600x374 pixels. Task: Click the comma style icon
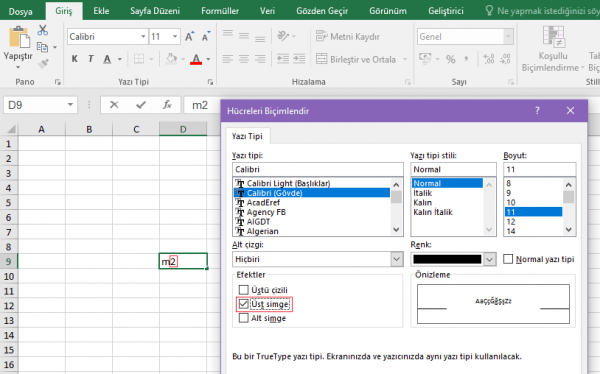click(466, 59)
